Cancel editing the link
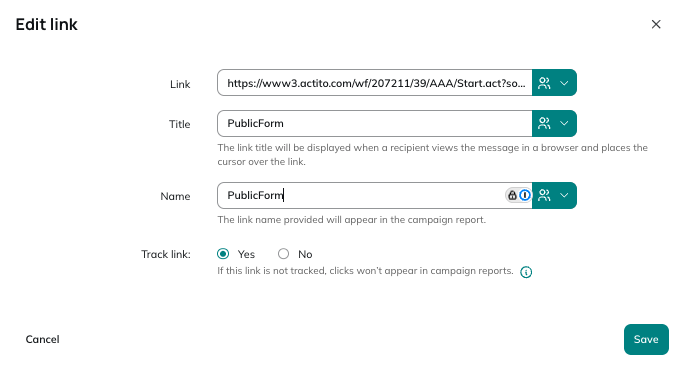The image size is (686, 368). pyautogui.click(x=42, y=340)
